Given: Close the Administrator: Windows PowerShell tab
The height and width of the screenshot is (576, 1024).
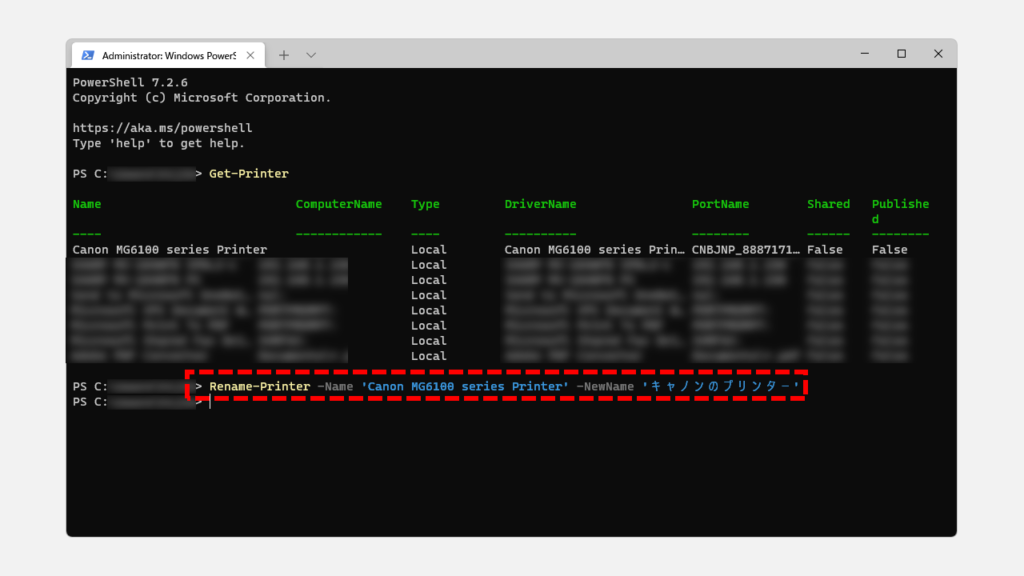Looking at the screenshot, I should 250,54.
